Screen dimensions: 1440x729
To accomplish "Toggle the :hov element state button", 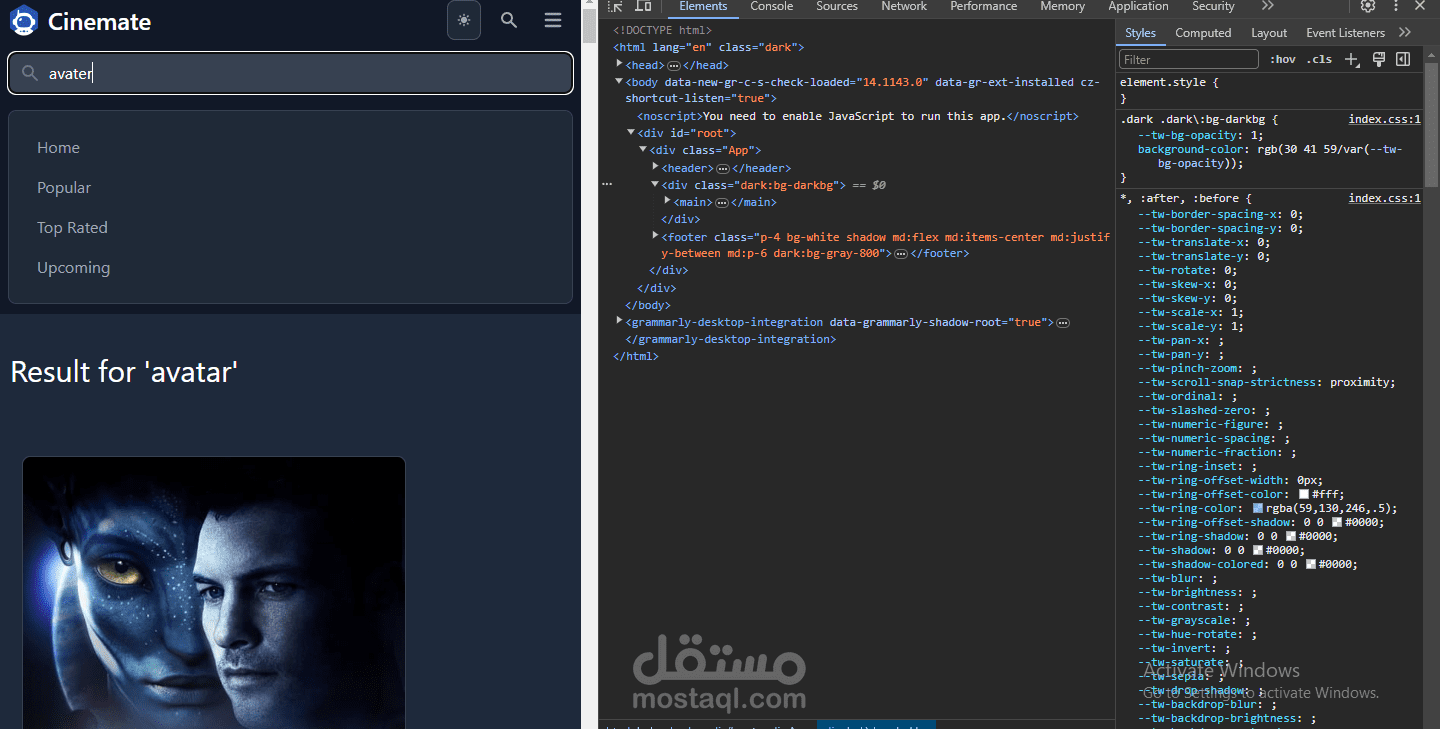I will (1283, 60).
